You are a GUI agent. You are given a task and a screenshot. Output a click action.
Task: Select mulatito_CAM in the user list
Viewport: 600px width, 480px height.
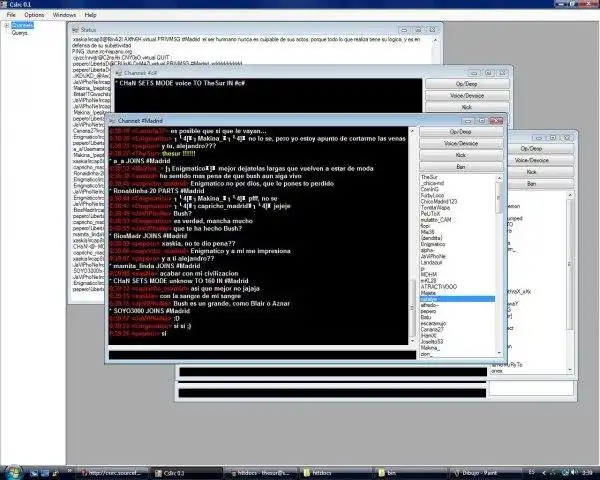[436, 220]
